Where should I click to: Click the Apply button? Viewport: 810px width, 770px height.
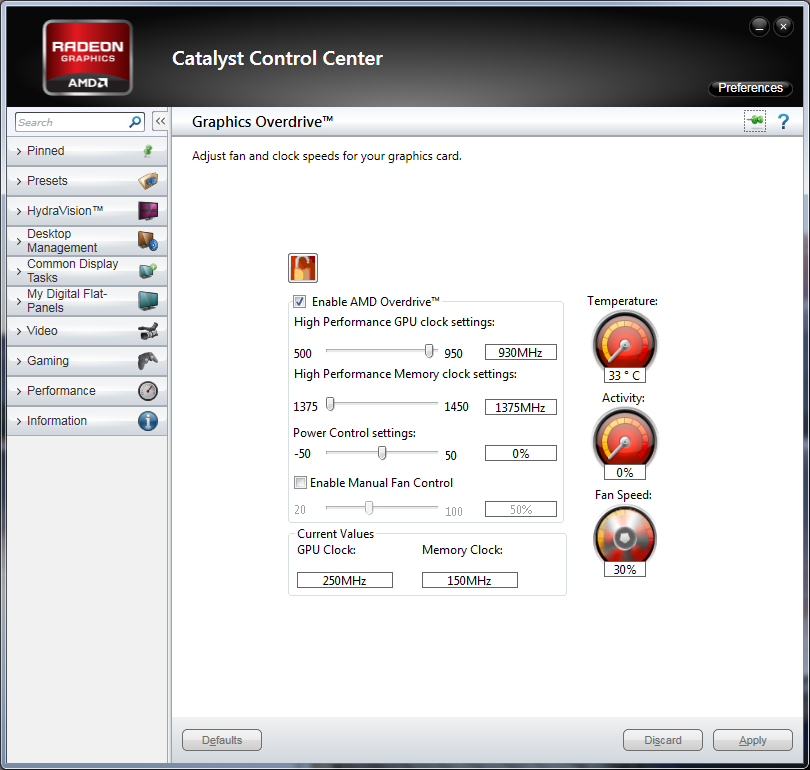pos(753,740)
